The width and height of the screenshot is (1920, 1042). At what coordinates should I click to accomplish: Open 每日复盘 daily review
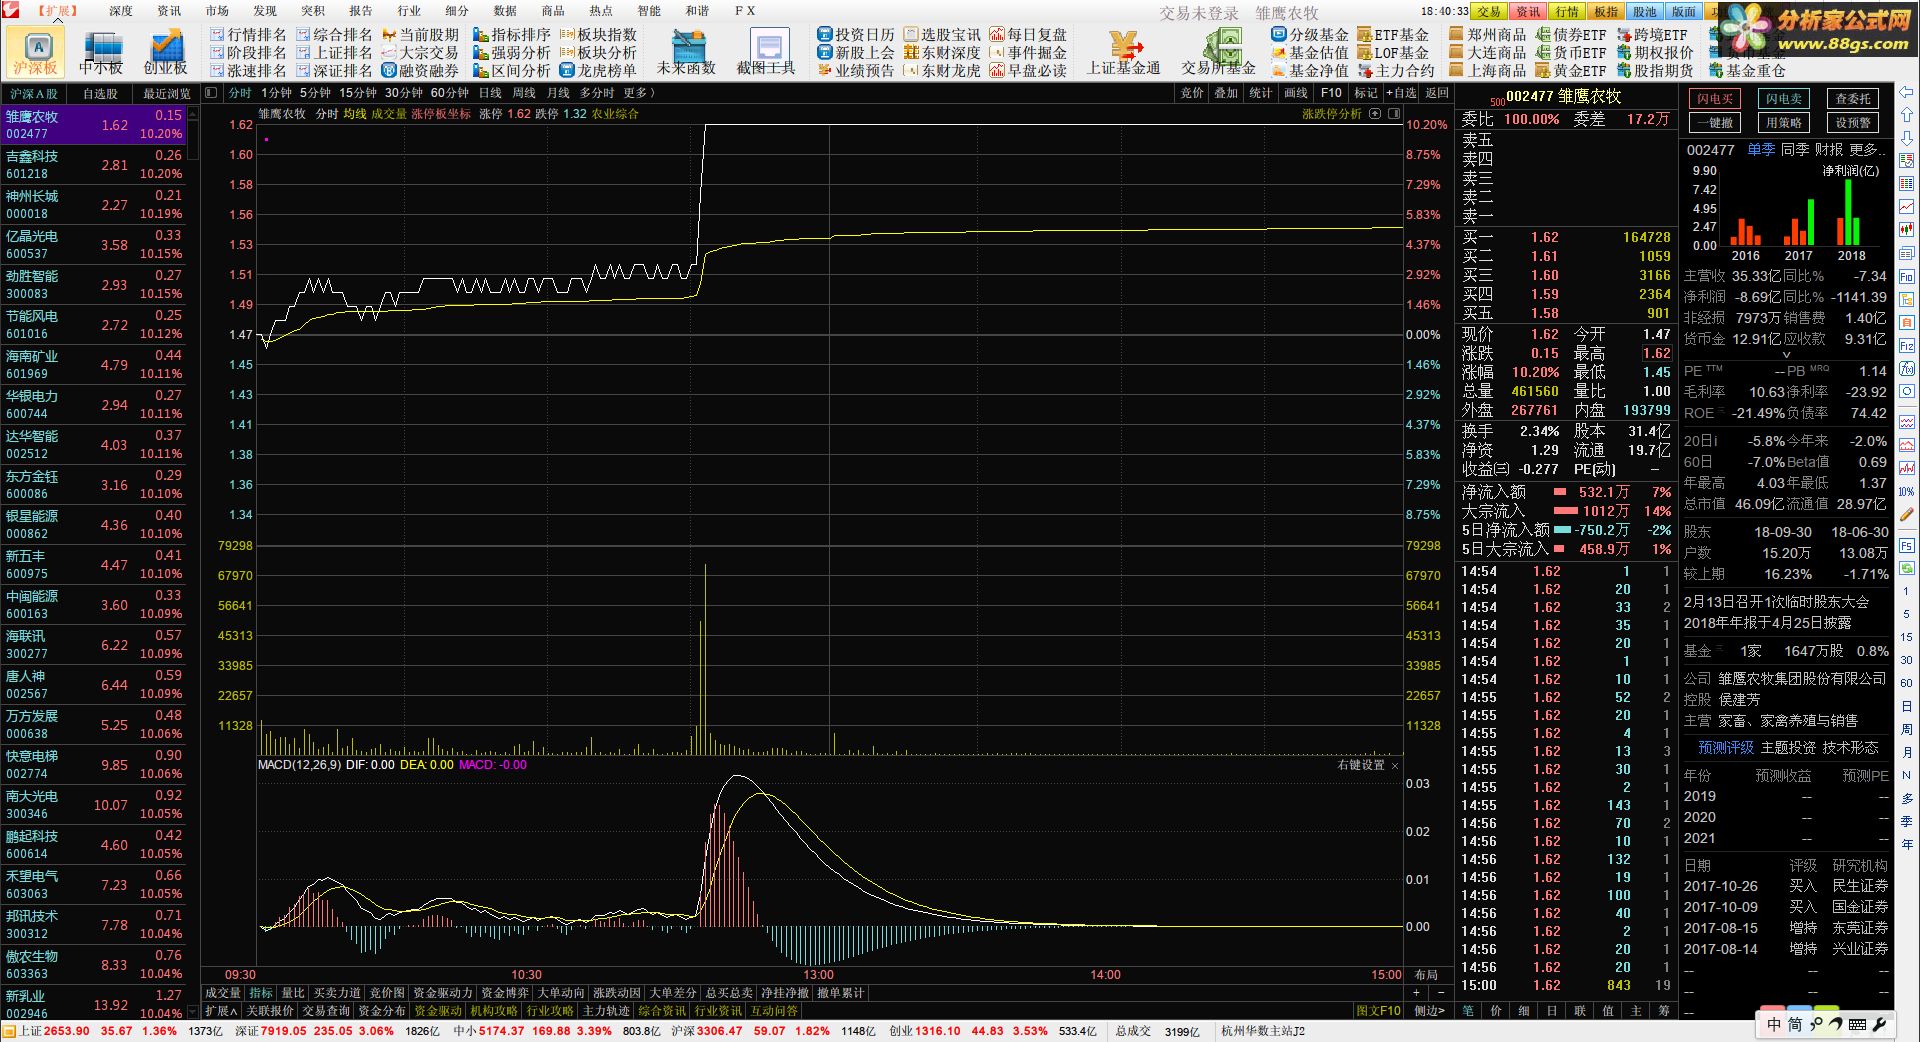(1028, 34)
